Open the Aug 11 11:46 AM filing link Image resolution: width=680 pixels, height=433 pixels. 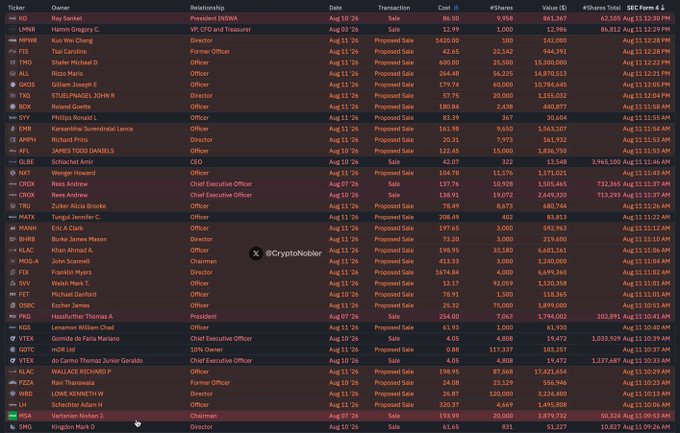[646, 162]
